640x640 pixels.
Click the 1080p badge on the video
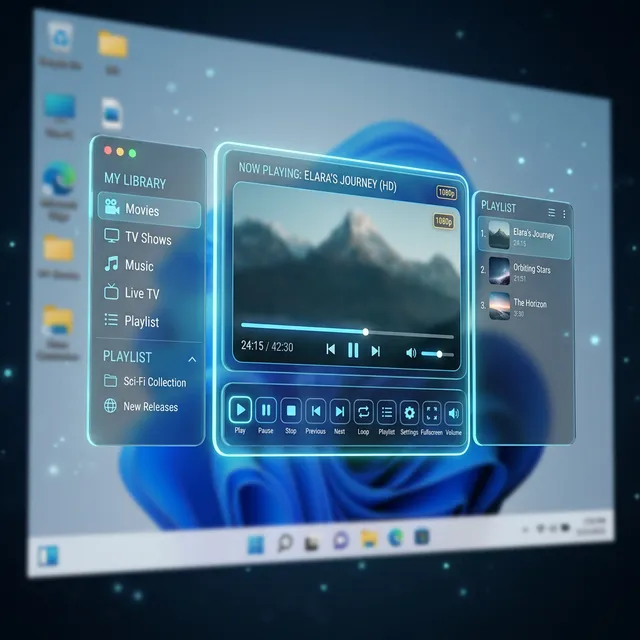coord(444,221)
